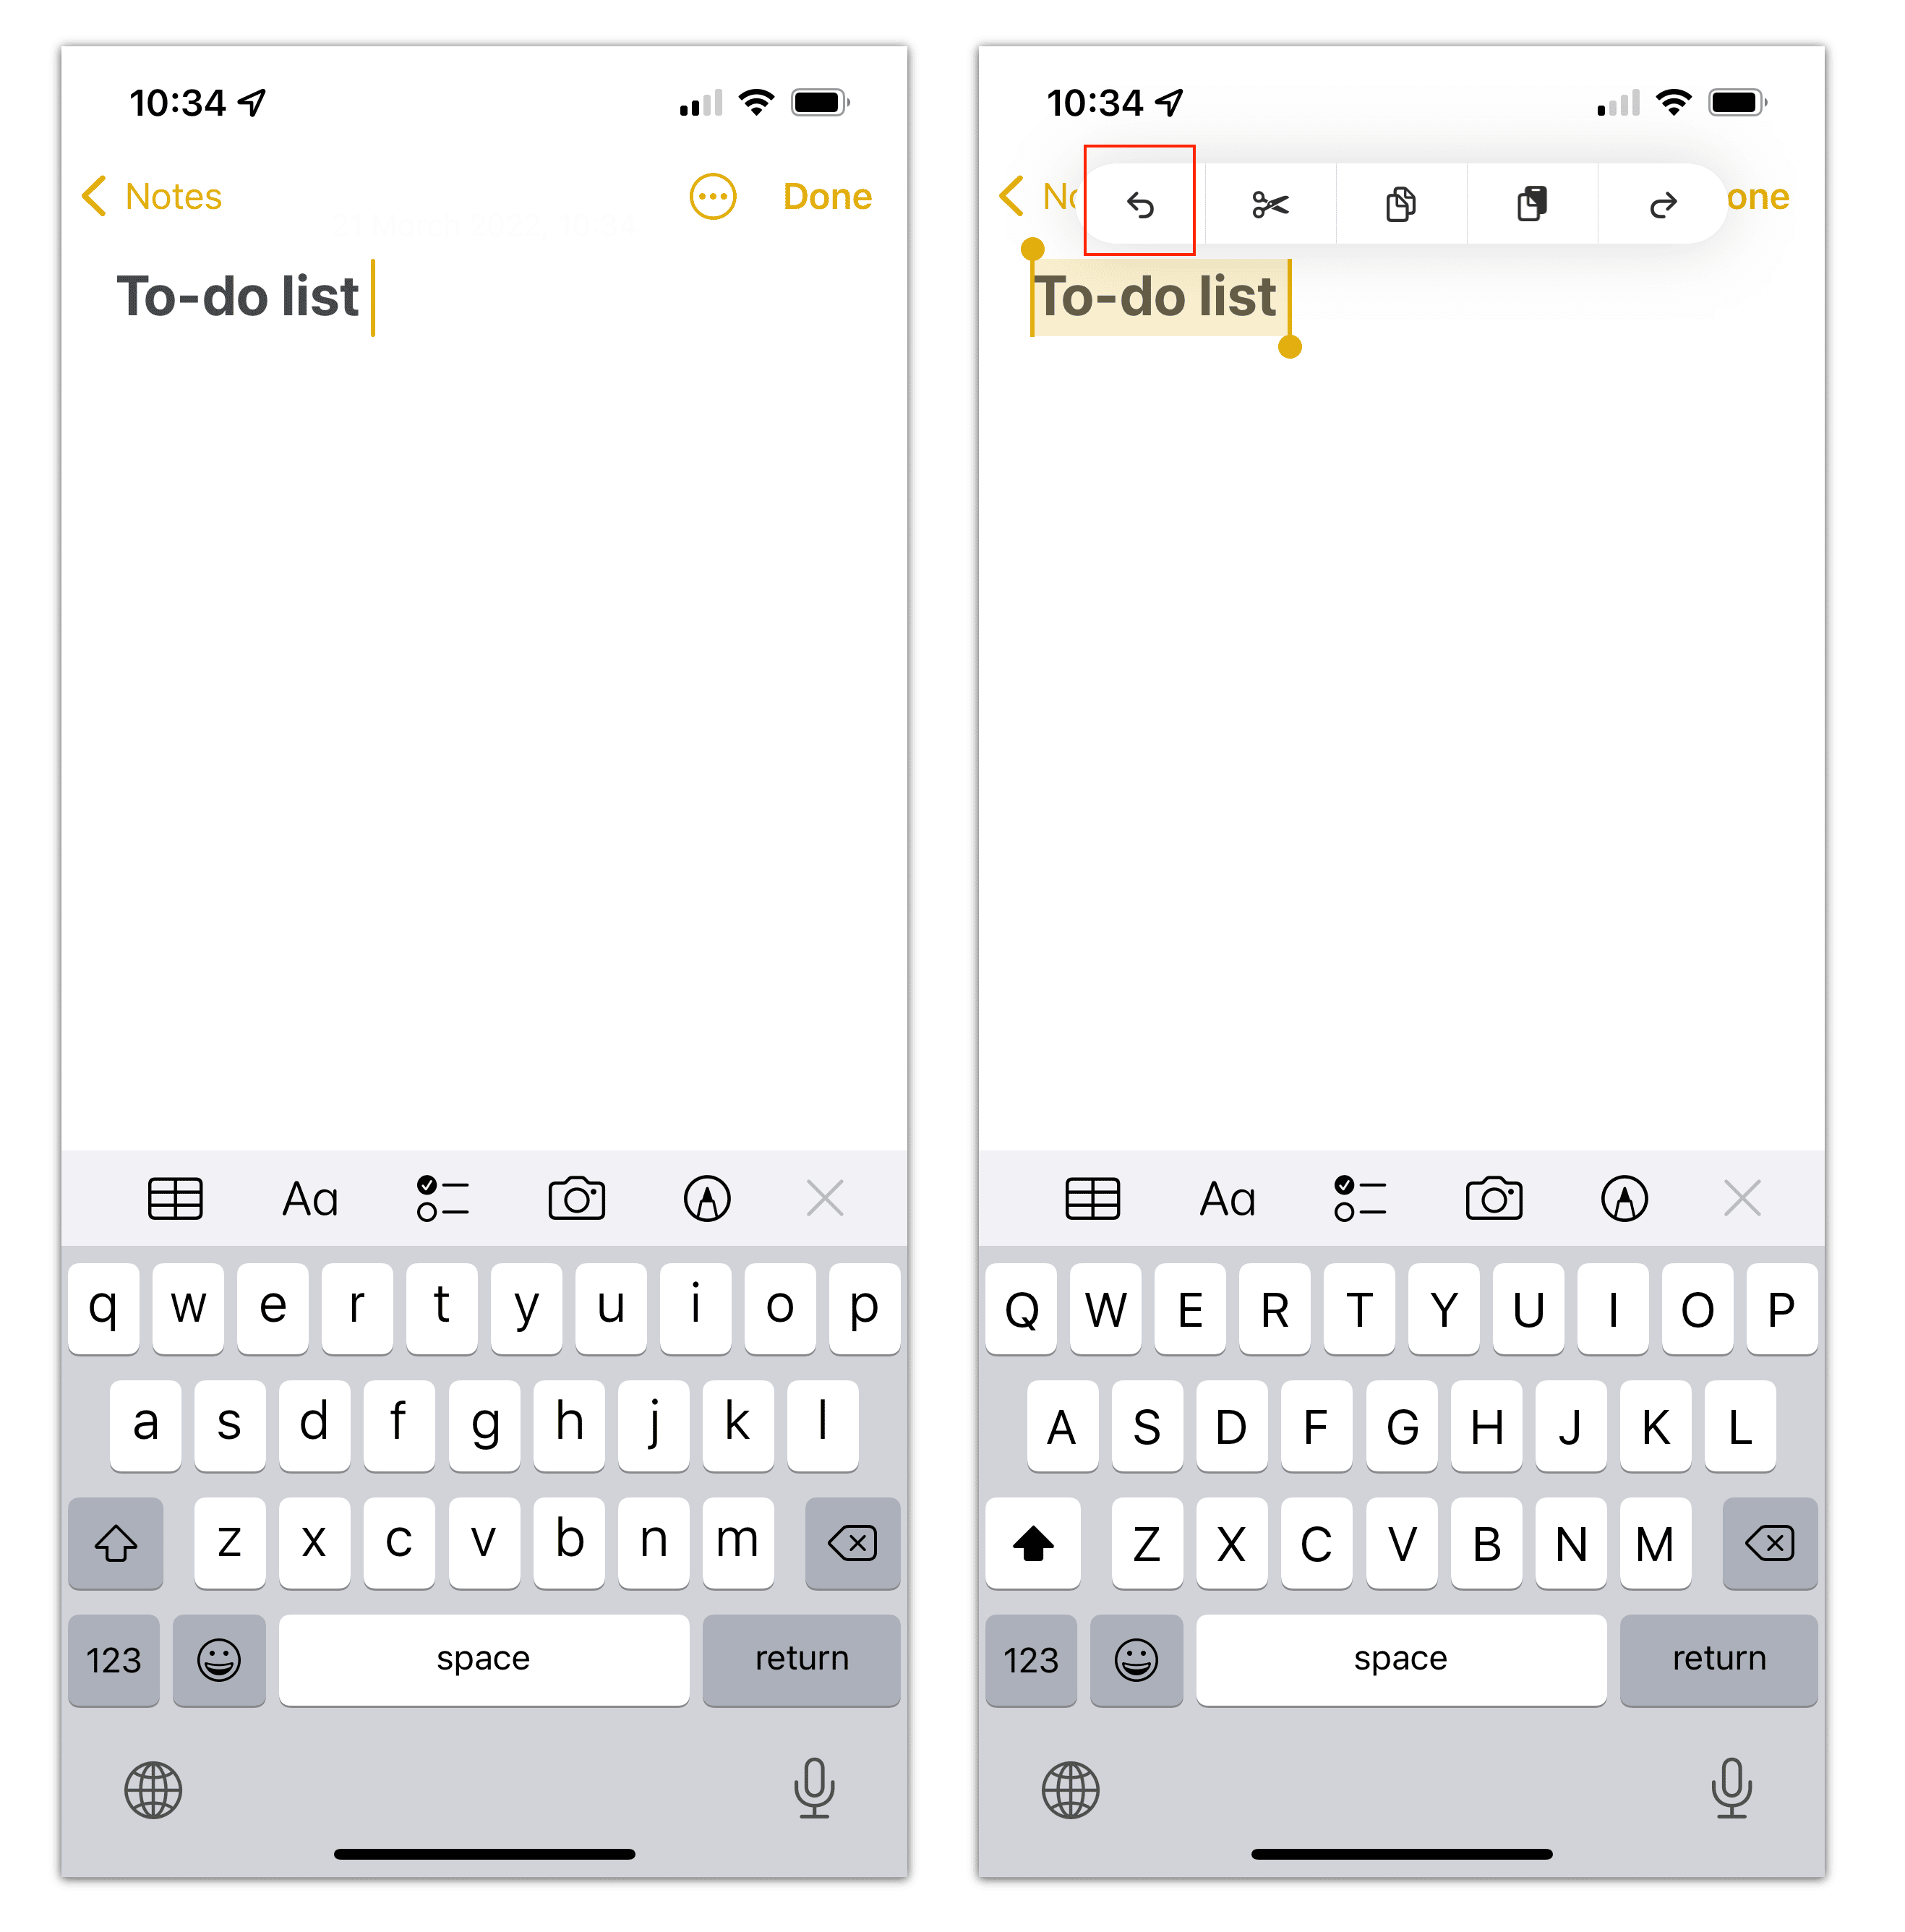Tap the more options button in Notes

pos(712,195)
